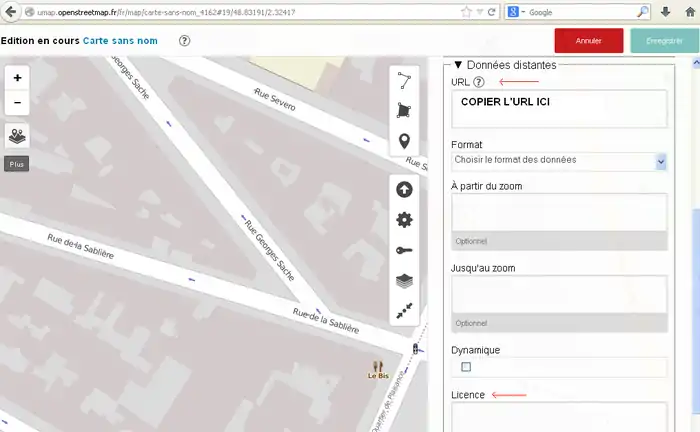This screenshot has height=432, width=700.
Task: Open permissions key icon
Action: coord(404,251)
